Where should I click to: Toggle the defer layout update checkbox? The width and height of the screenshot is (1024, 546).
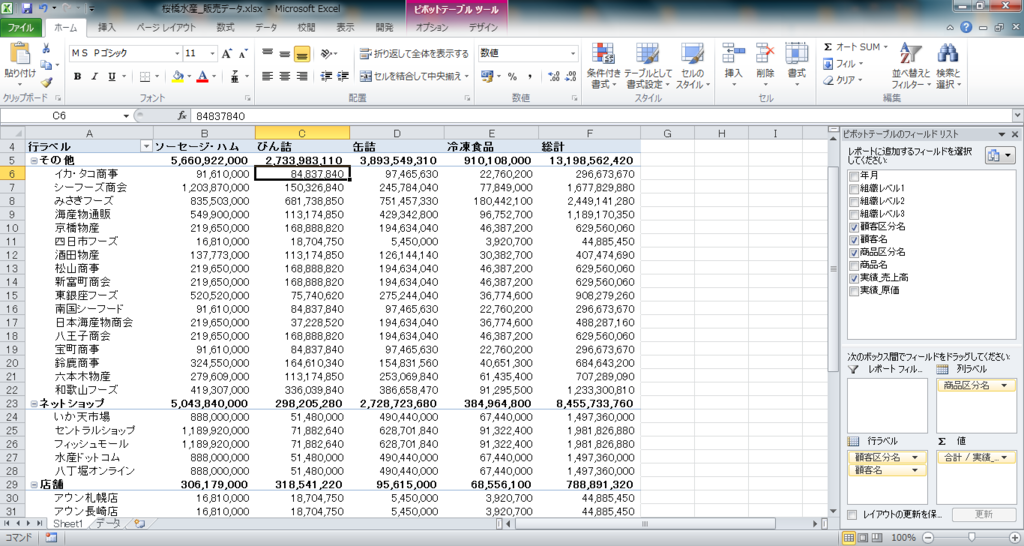coord(852,515)
